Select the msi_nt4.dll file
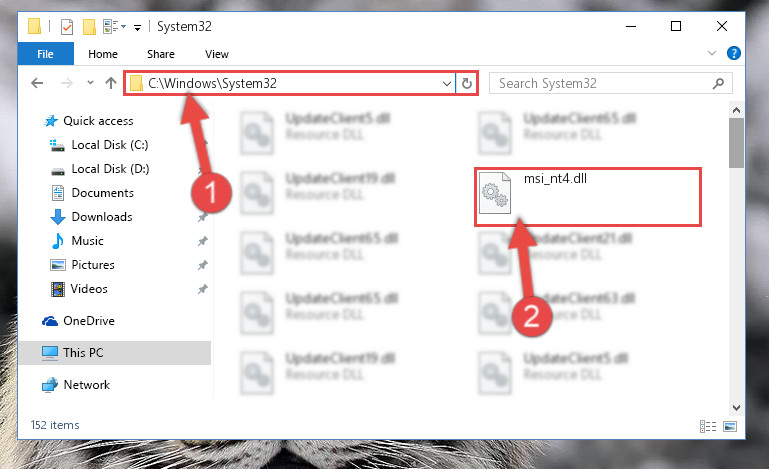The height and width of the screenshot is (469, 769). (x=588, y=197)
